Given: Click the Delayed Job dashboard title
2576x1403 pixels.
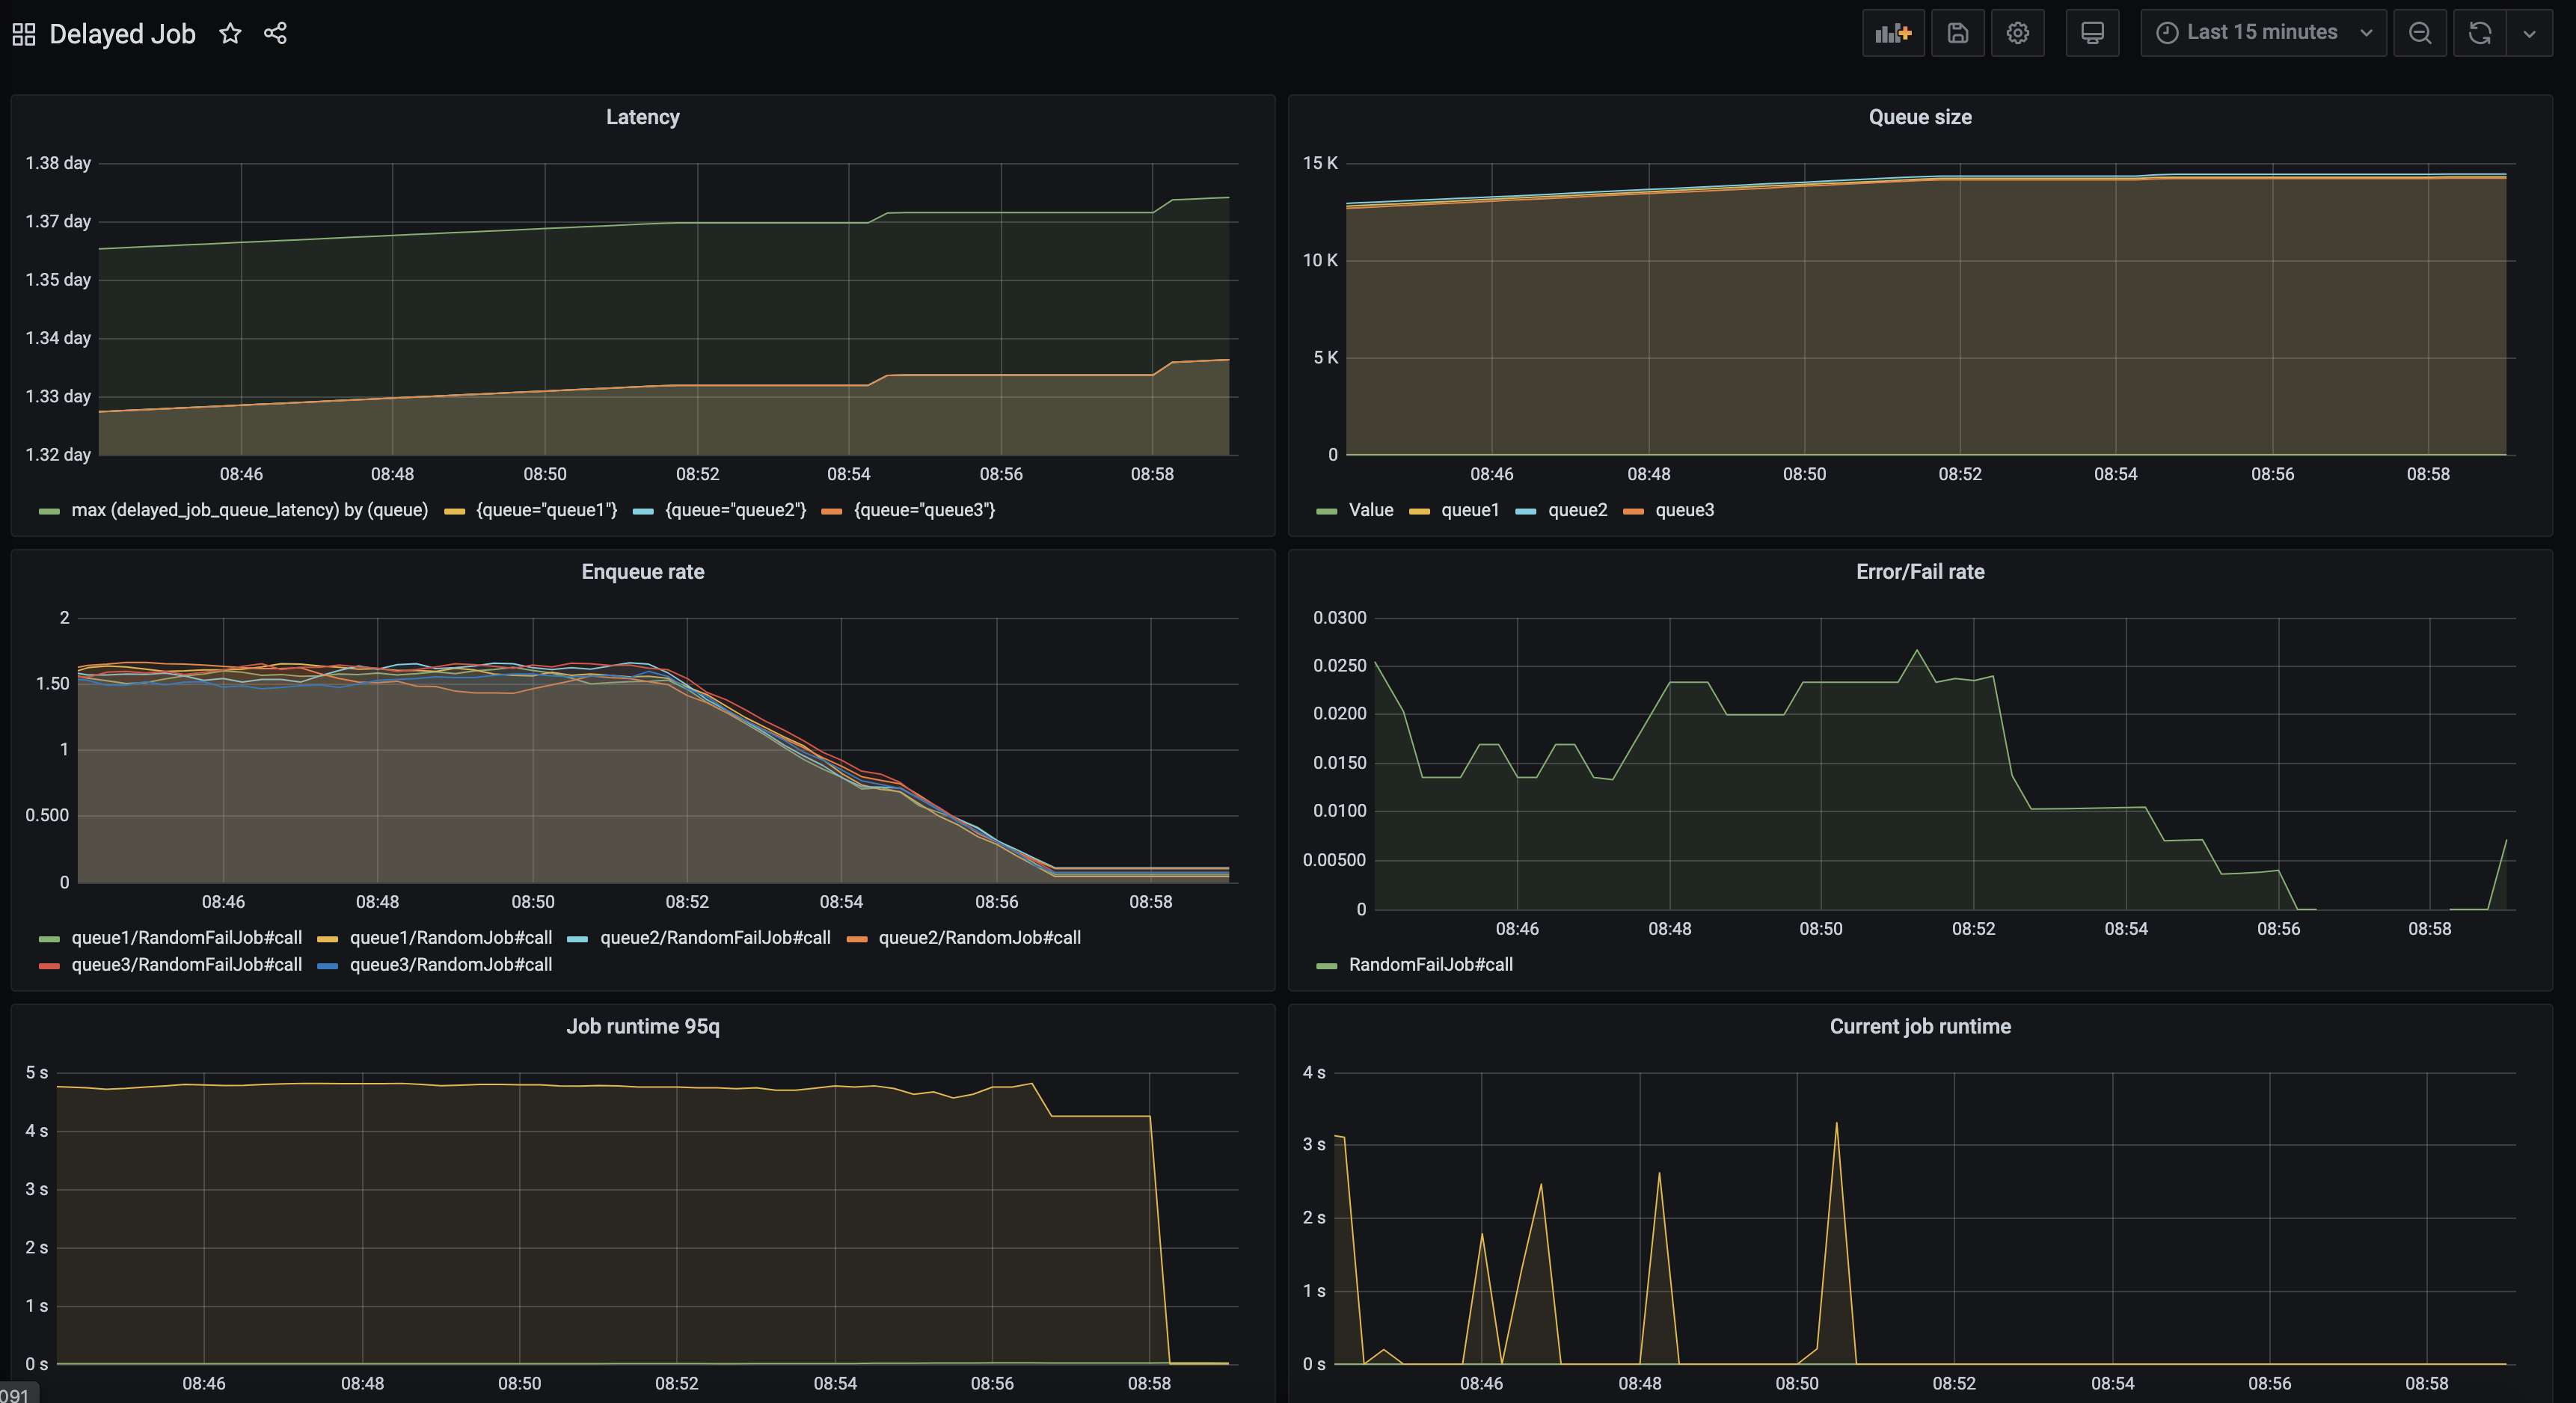Looking at the screenshot, I should (122, 34).
